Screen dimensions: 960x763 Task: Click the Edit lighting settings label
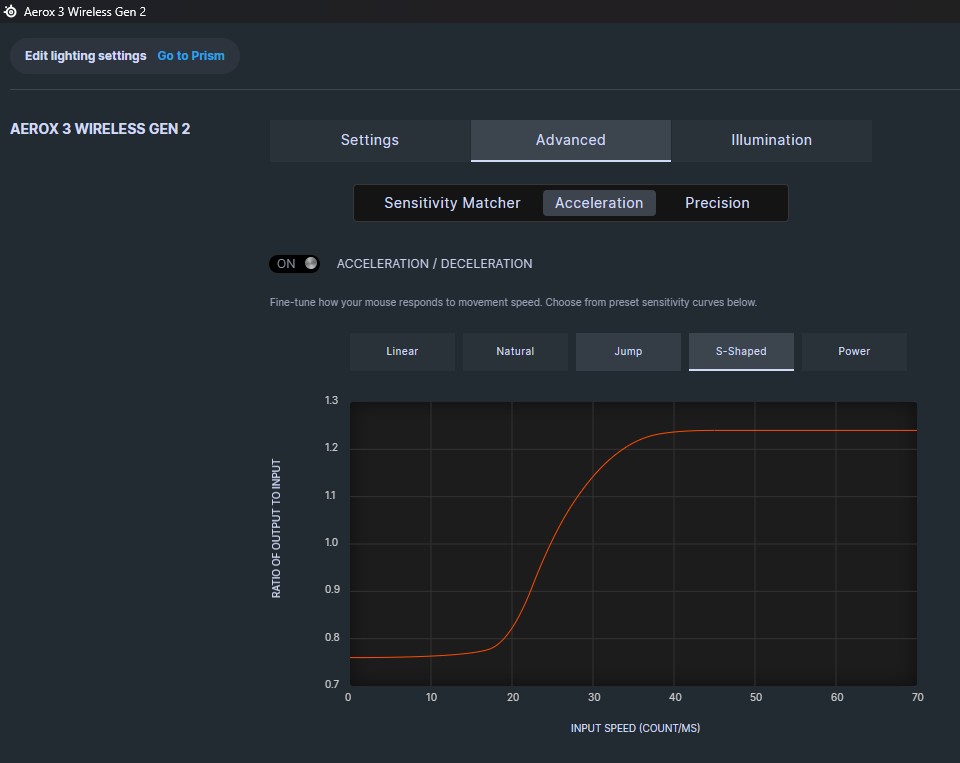point(85,56)
